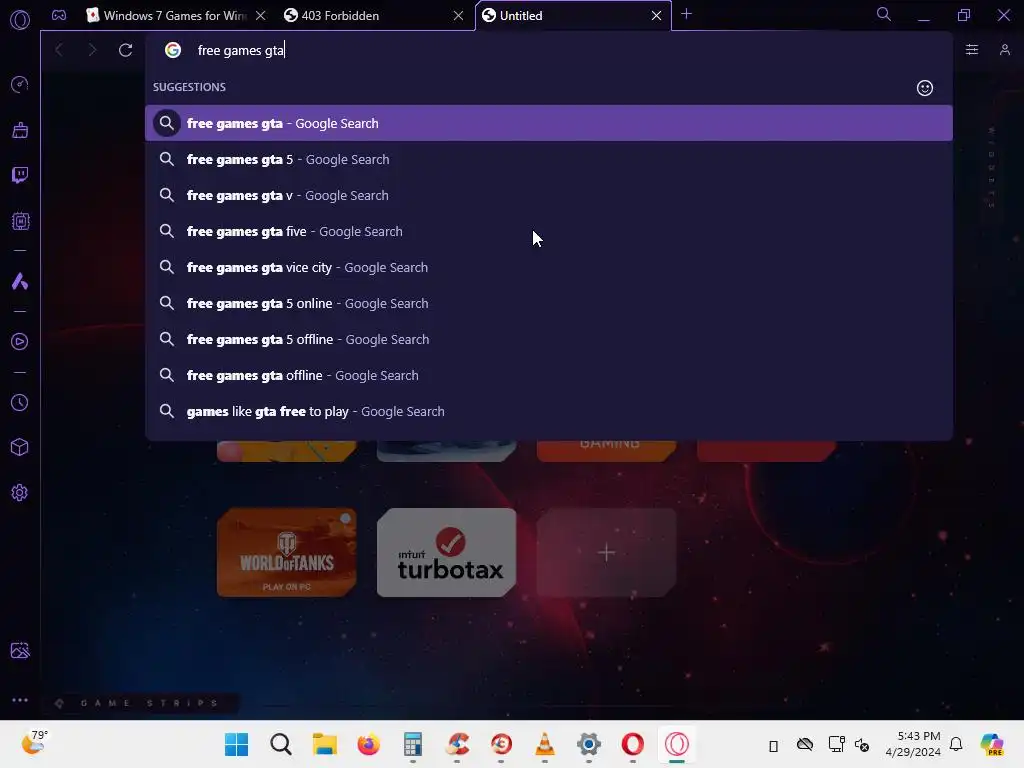Open the sidebar chip-shaped panel icon

click(20, 221)
